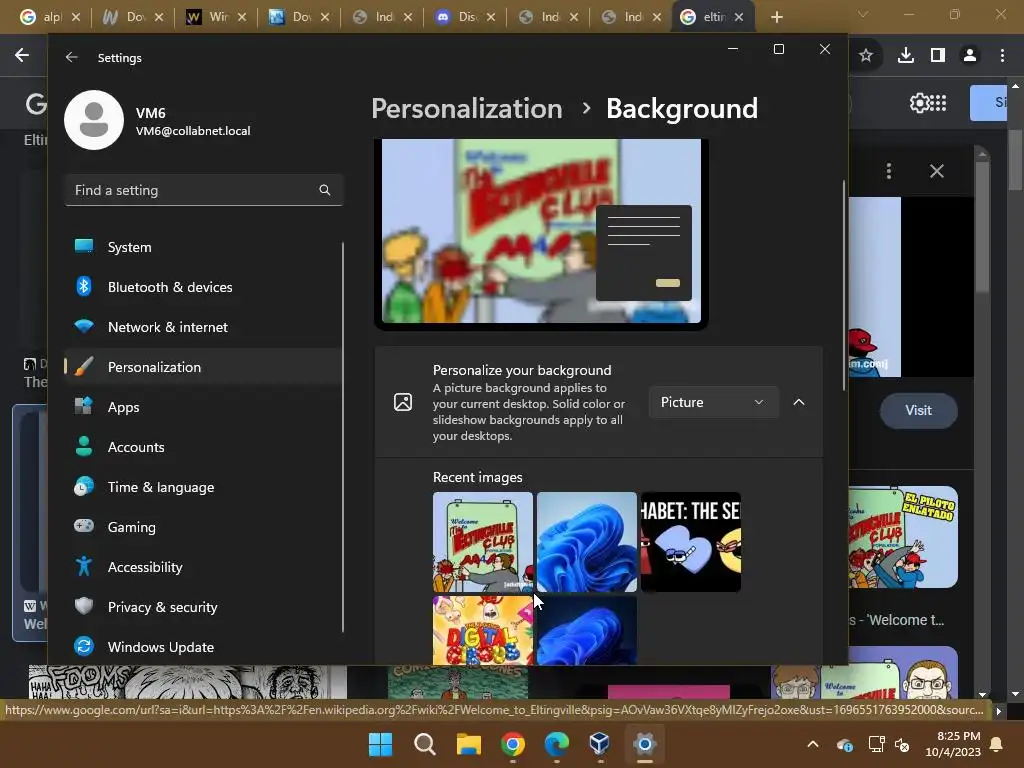Open the notifications bell
The width and height of the screenshot is (1024, 768).
click(x=997, y=744)
